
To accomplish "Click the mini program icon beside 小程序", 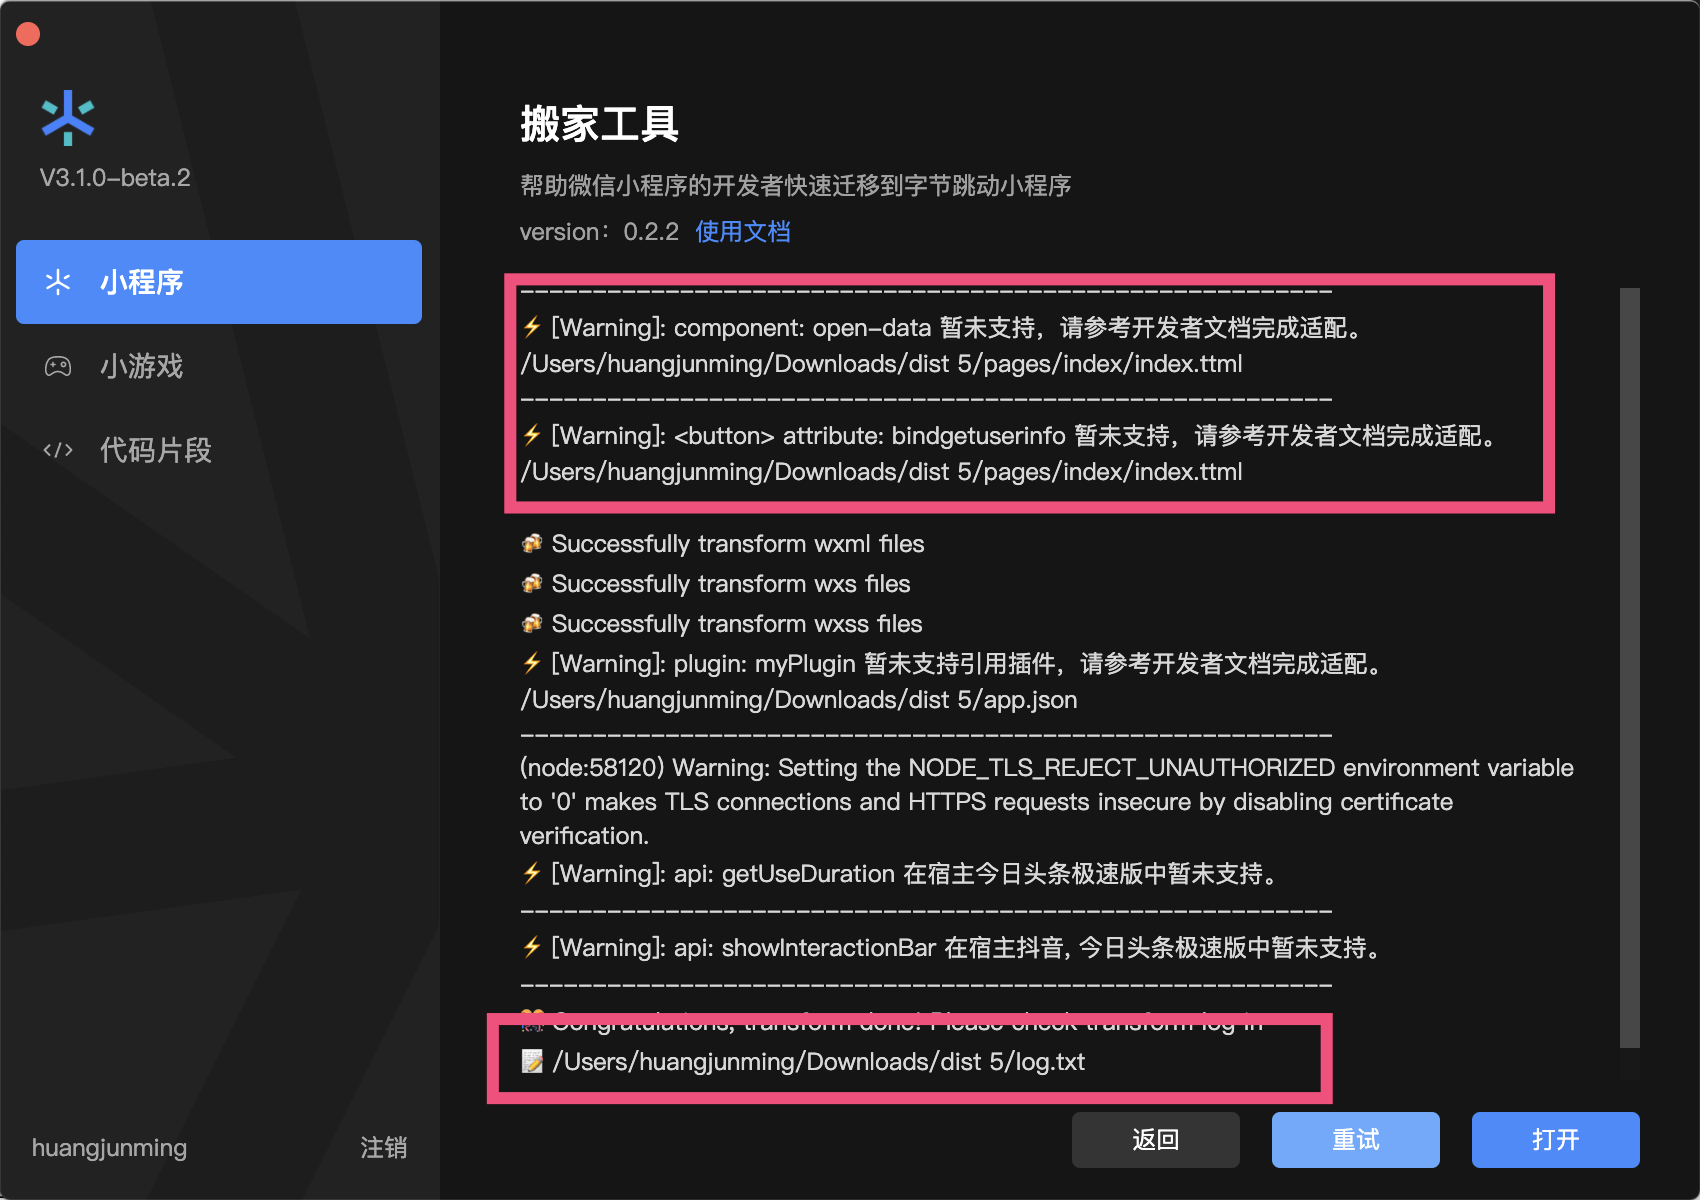I will tap(58, 282).
